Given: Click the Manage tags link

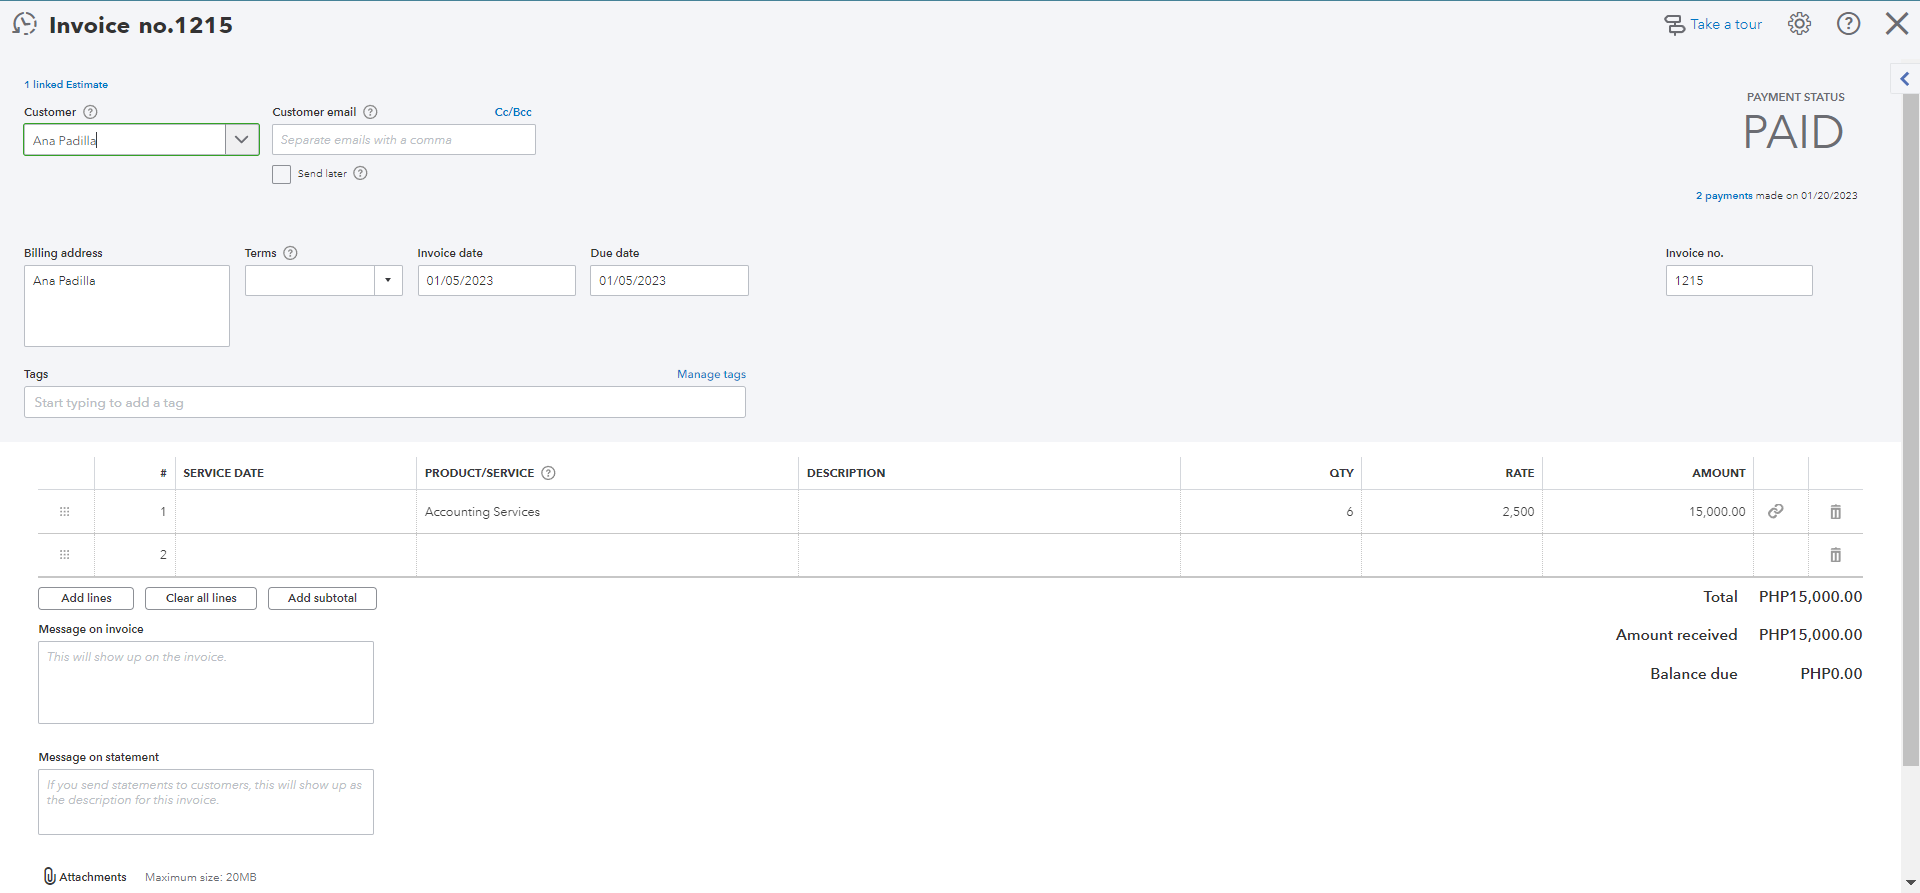Looking at the screenshot, I should pos(711,374).
